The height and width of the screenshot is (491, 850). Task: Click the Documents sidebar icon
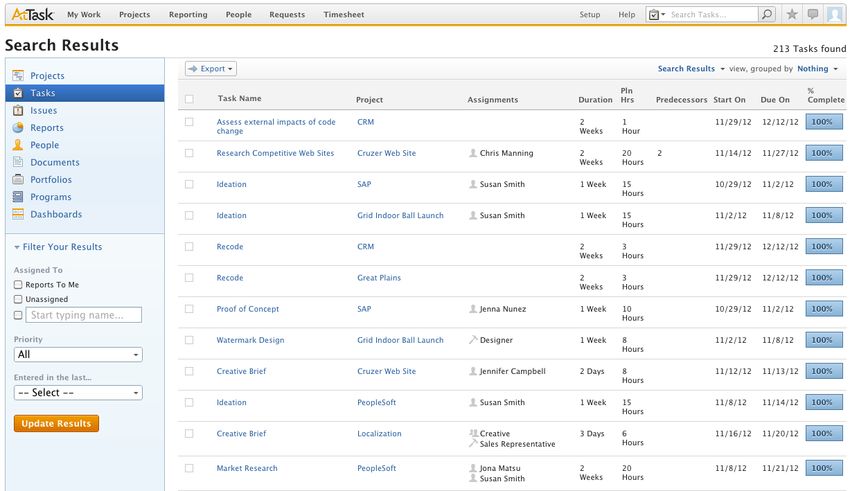[x=18, y=162]
